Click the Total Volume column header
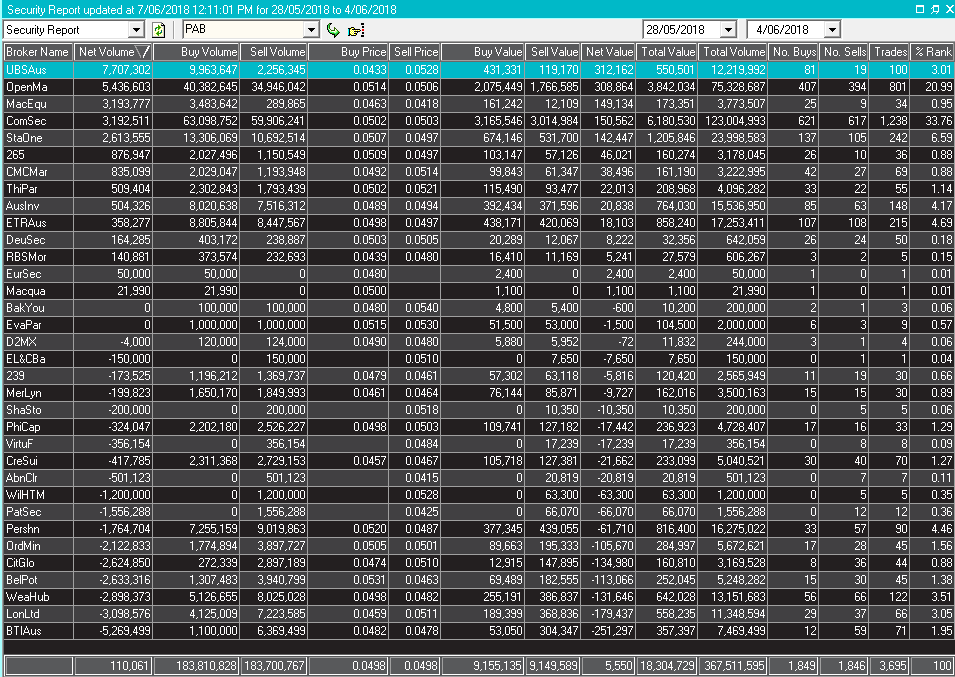The image size is (955, 677). pyautogui.click(x=733, y=52)
